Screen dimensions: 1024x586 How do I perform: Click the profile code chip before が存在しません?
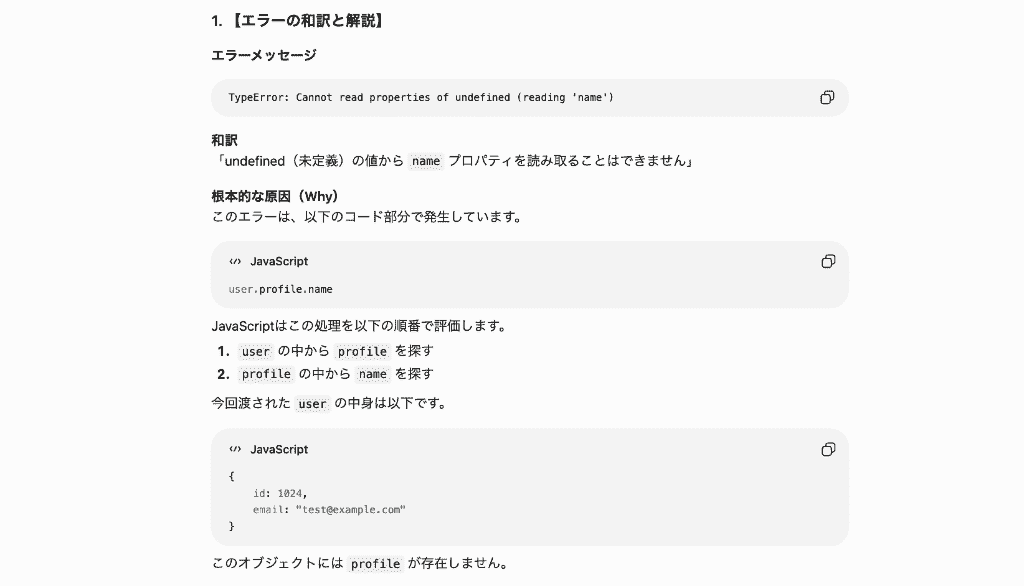point(376,564)
